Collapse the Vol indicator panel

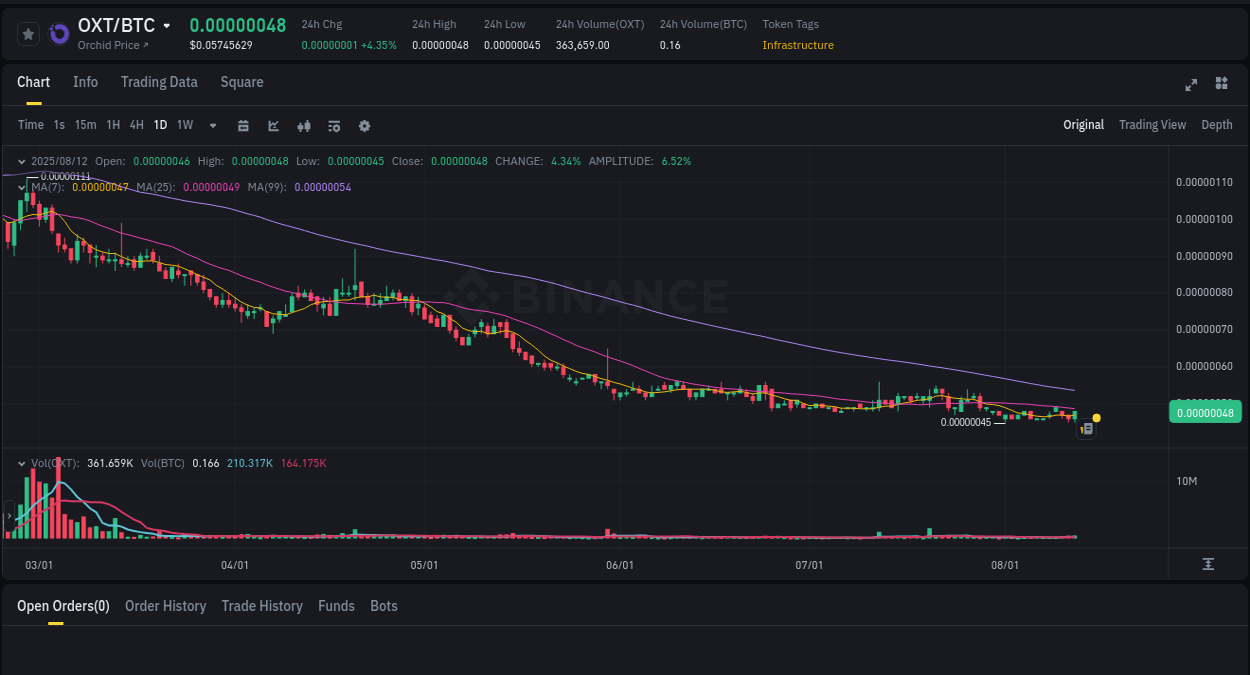[21, 463]
